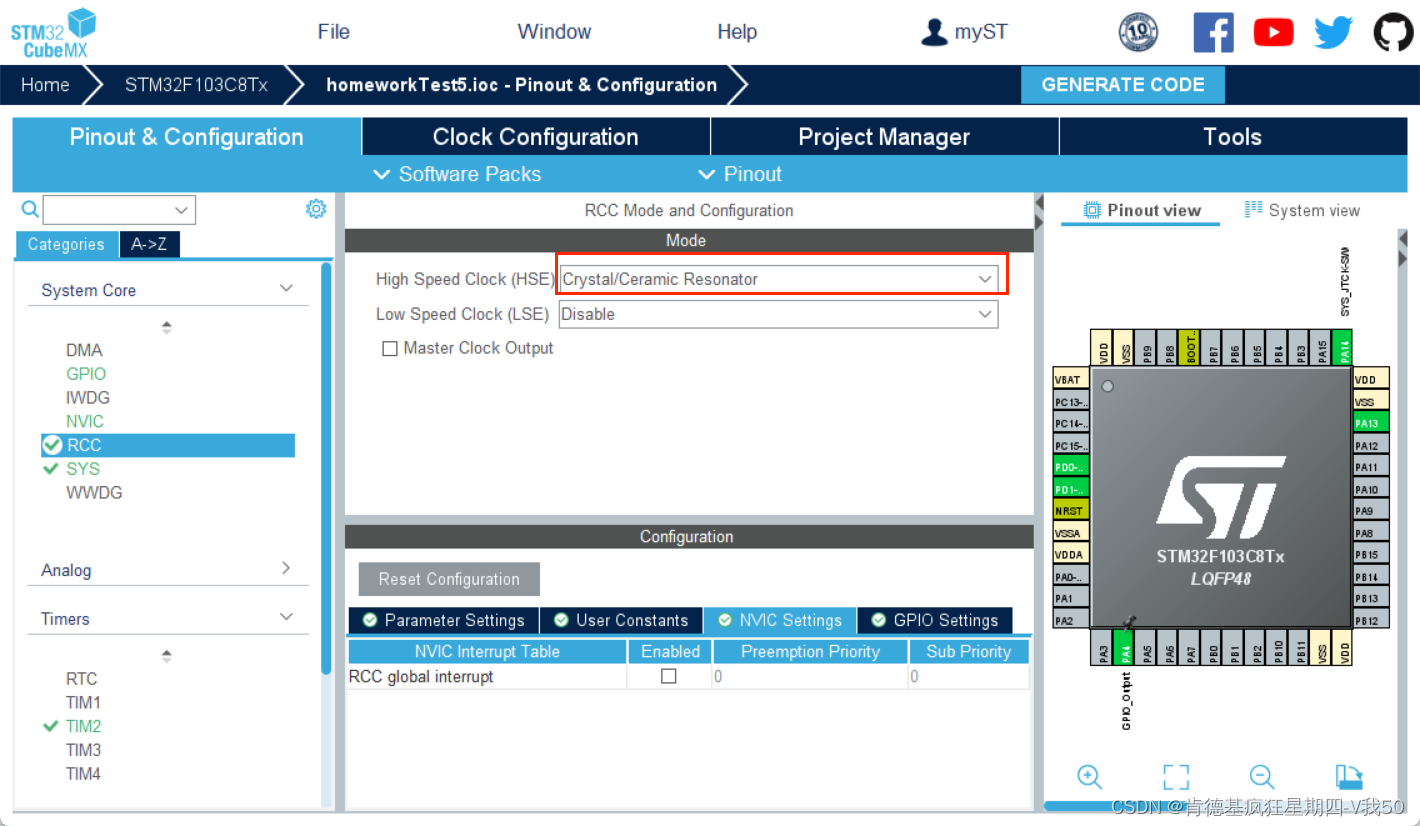This screenshot has width=1420, height=826.
Task: Fit the chip view to the window
Action: [1176, 777]
